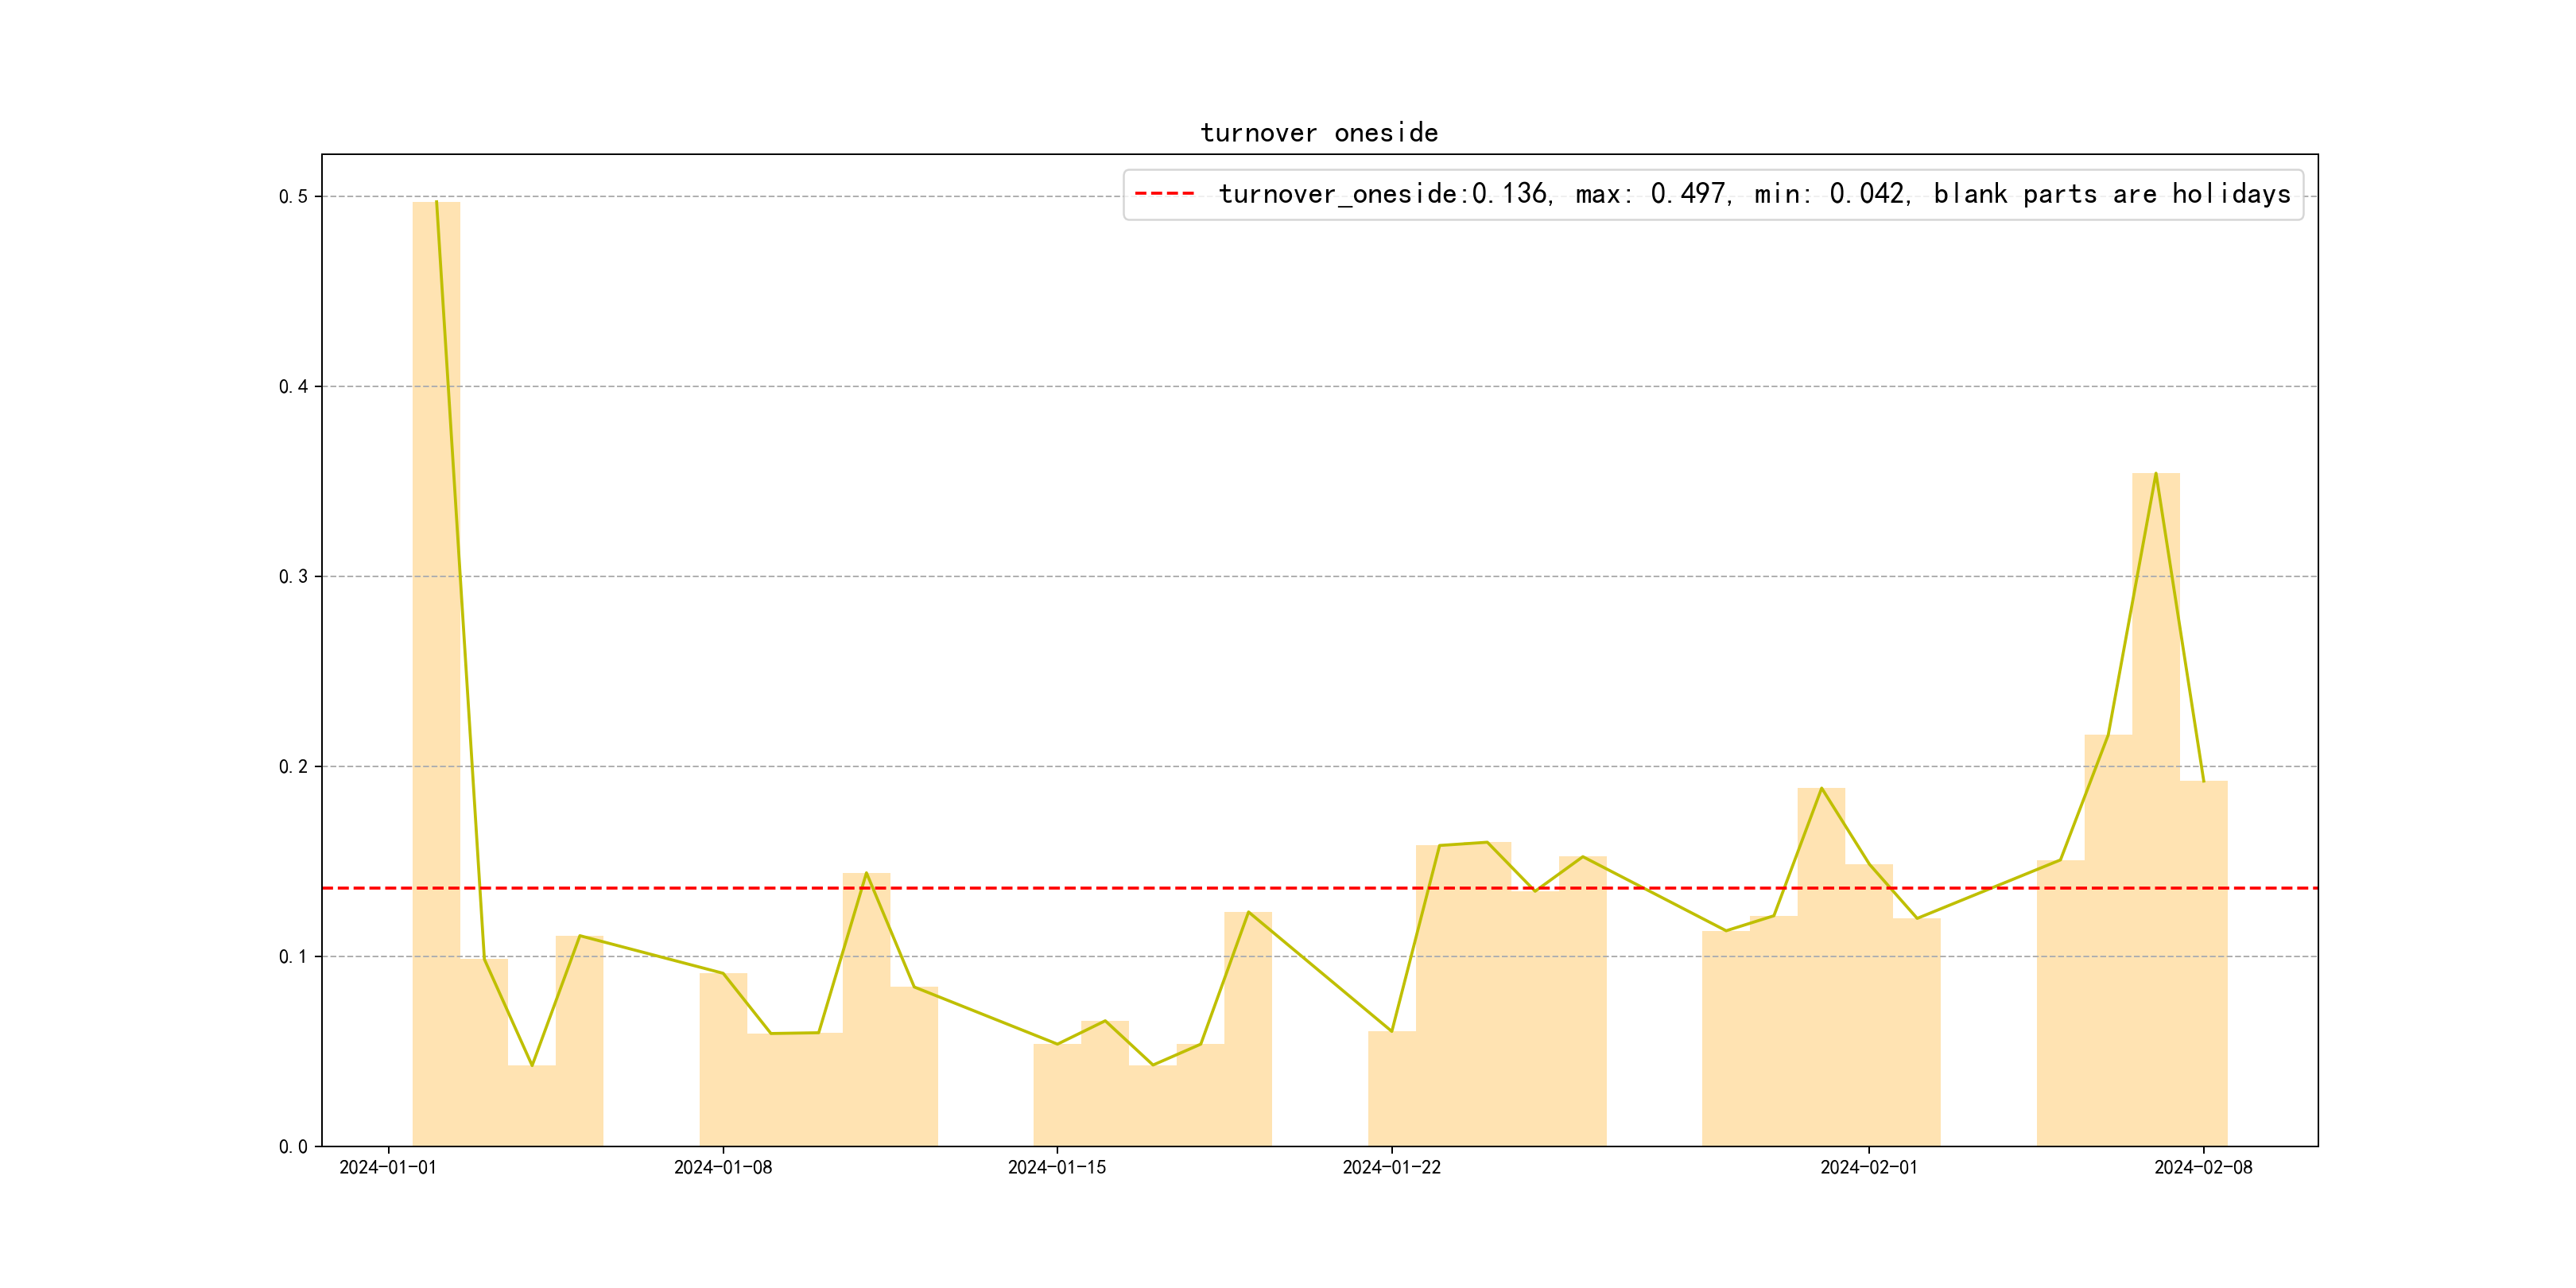This screenshot has width=2576, height=1288.
Task: Click x-axis label 2024-01-01
Action: coord(388,1168)
